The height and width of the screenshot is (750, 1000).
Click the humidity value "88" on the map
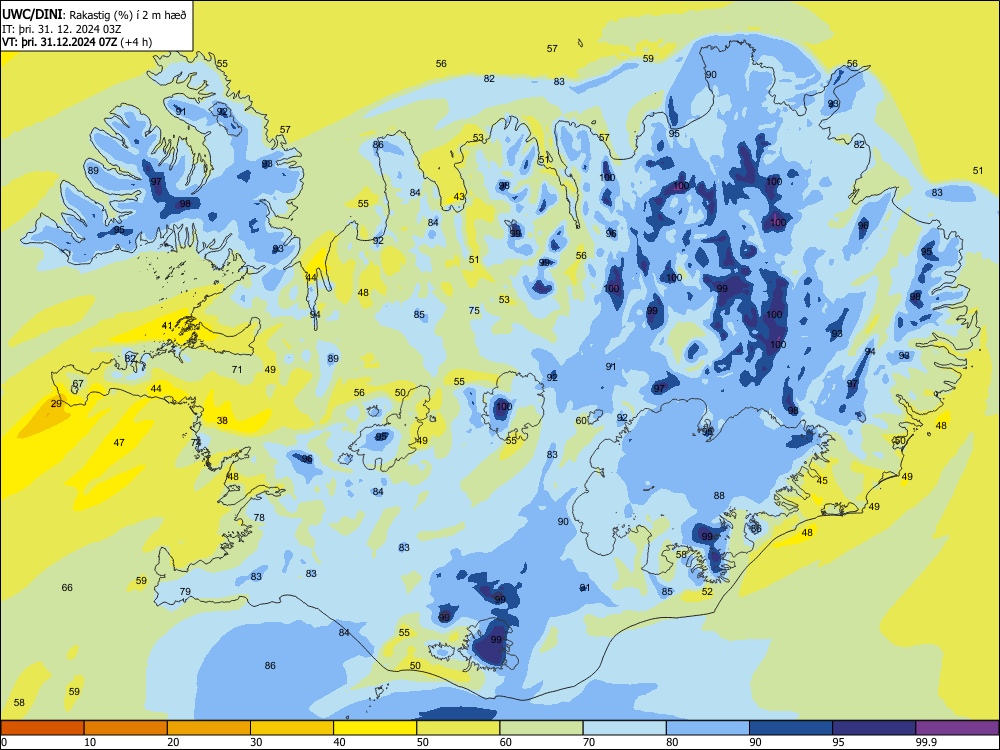(719, 495)
